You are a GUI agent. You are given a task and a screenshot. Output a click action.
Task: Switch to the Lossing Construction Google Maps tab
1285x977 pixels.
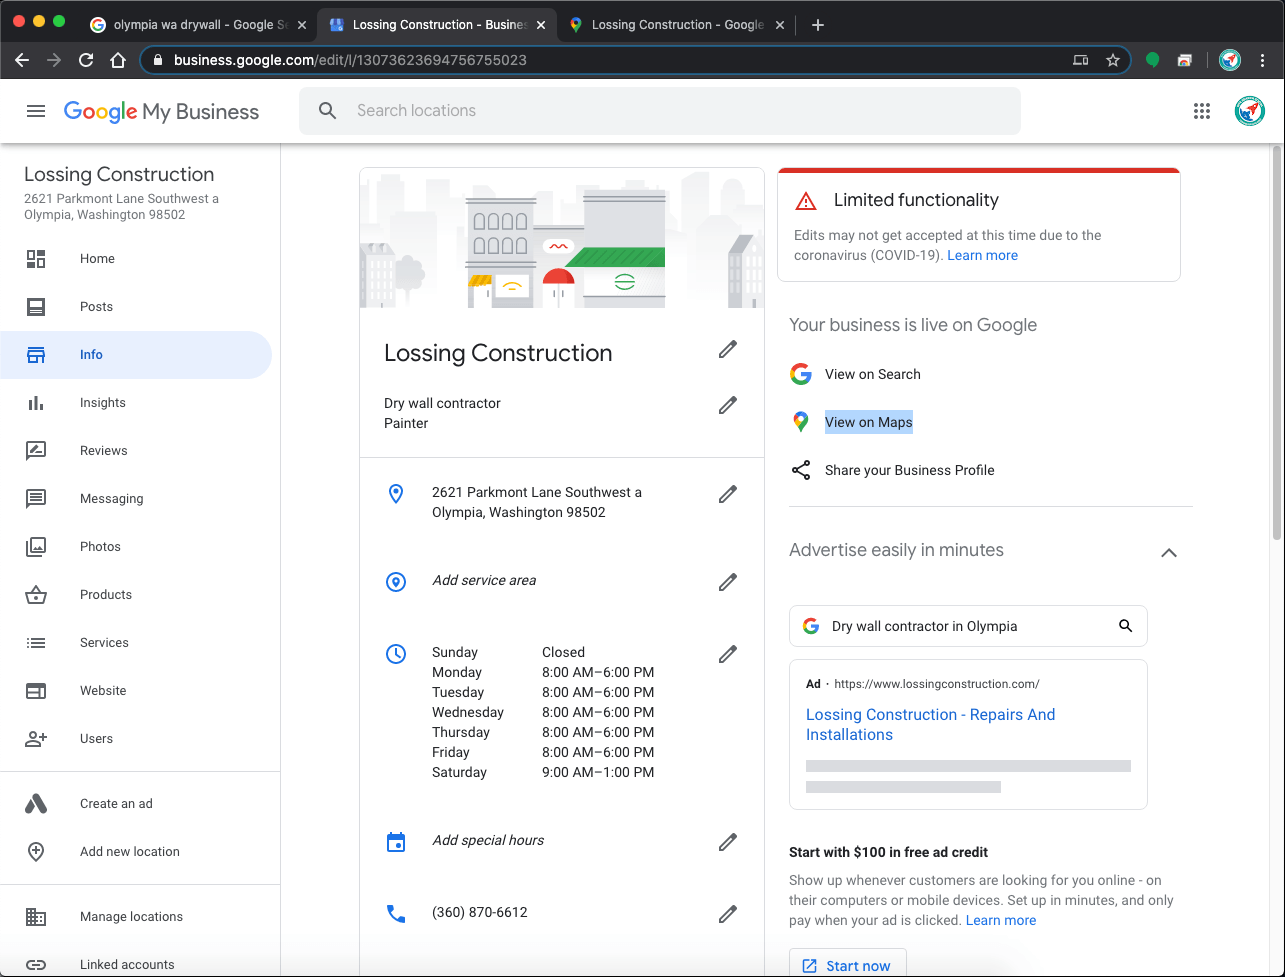(x=677, y=25)
